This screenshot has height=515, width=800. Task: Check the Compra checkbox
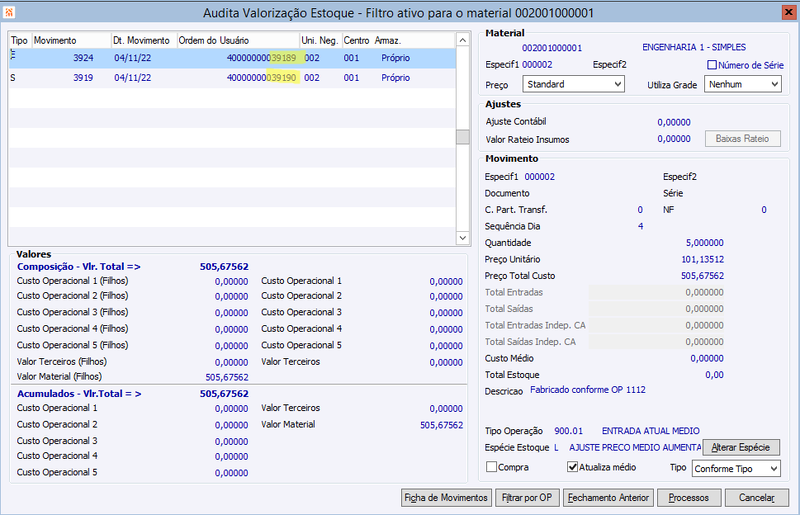(x=491, y=467)
